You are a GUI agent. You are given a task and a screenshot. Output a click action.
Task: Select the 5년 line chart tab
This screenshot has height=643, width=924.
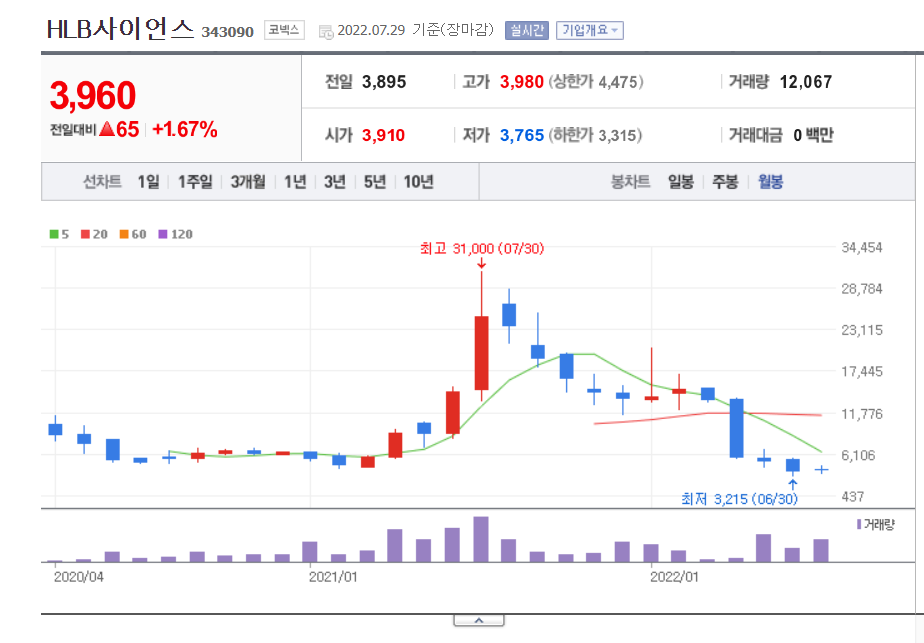click(375, 182)
